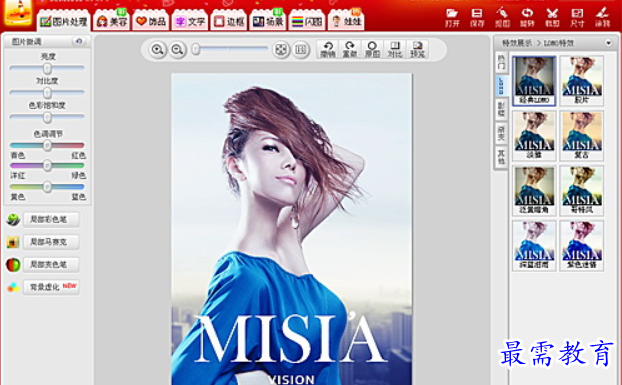This screenshot has width=622, height=385.
Task: Select the 热门 effects side tab
Action: tap(501, 61)
